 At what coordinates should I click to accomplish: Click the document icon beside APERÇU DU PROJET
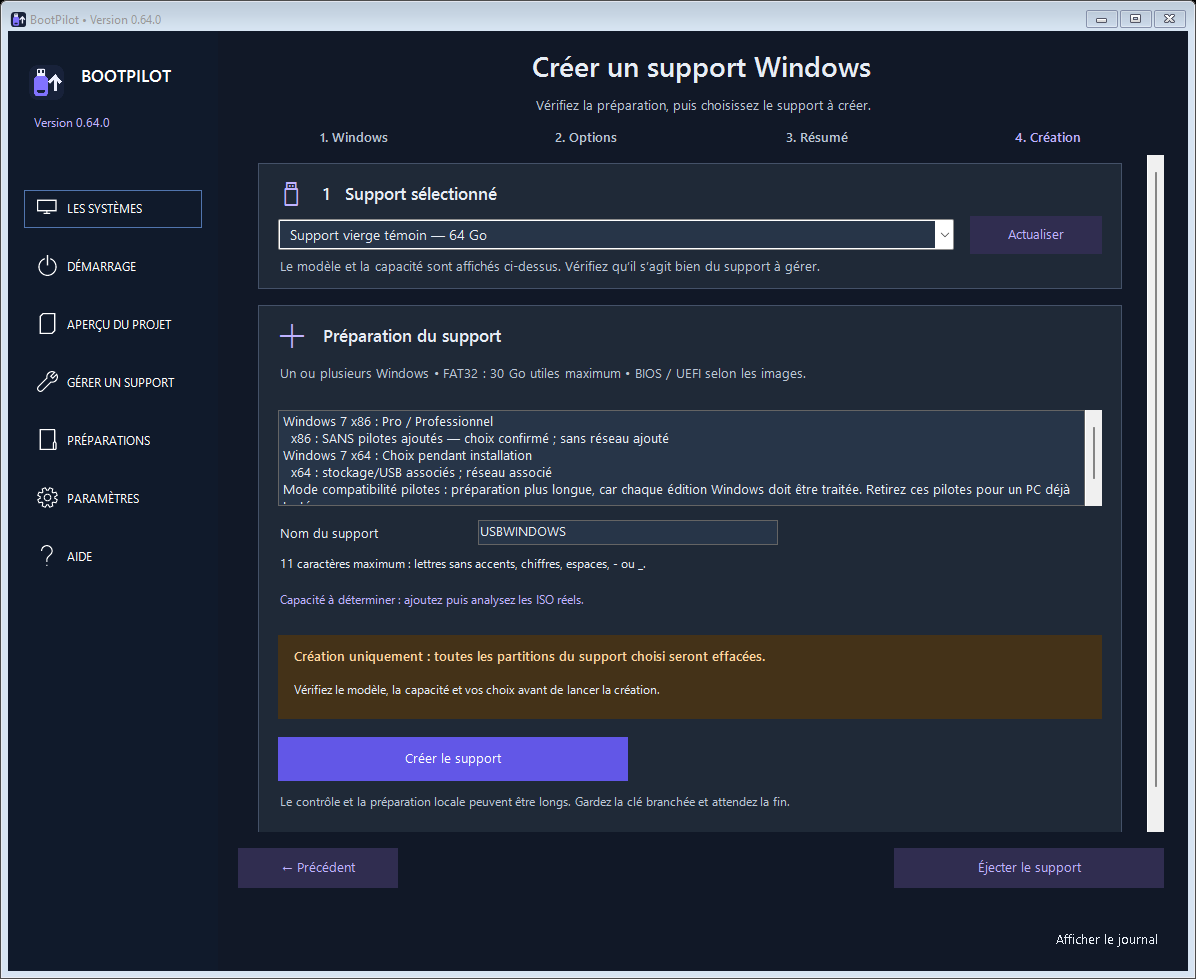point(47,323)
